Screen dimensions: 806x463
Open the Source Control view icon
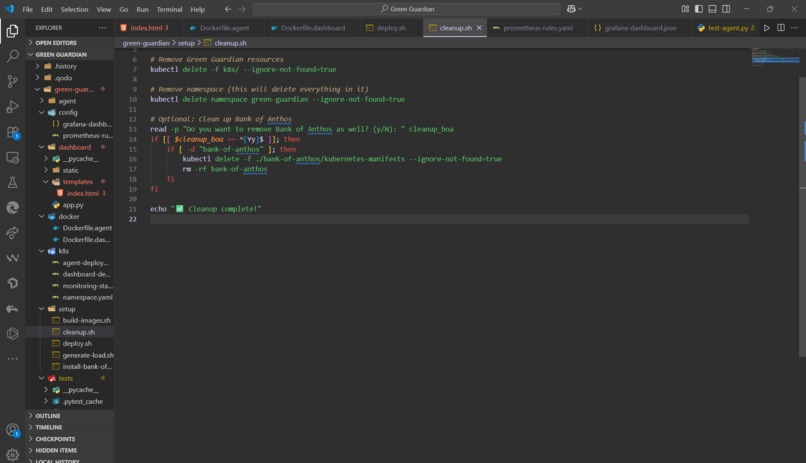click(x=12, y=81)
